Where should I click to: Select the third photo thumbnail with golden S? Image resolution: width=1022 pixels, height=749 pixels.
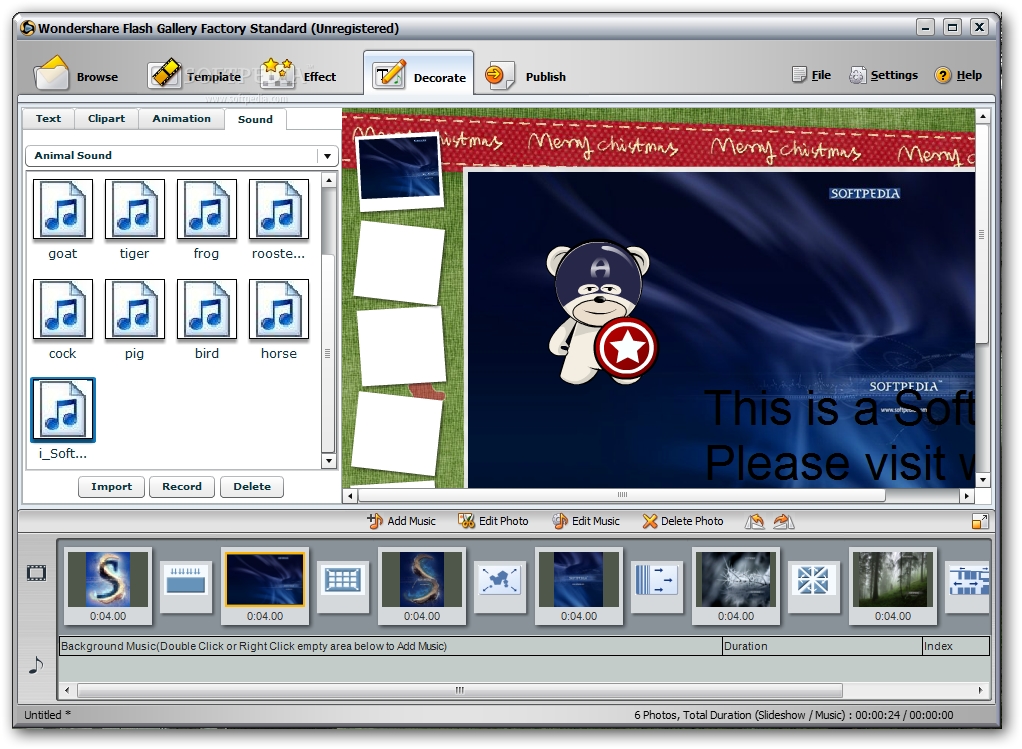click(x=422, y=585)
